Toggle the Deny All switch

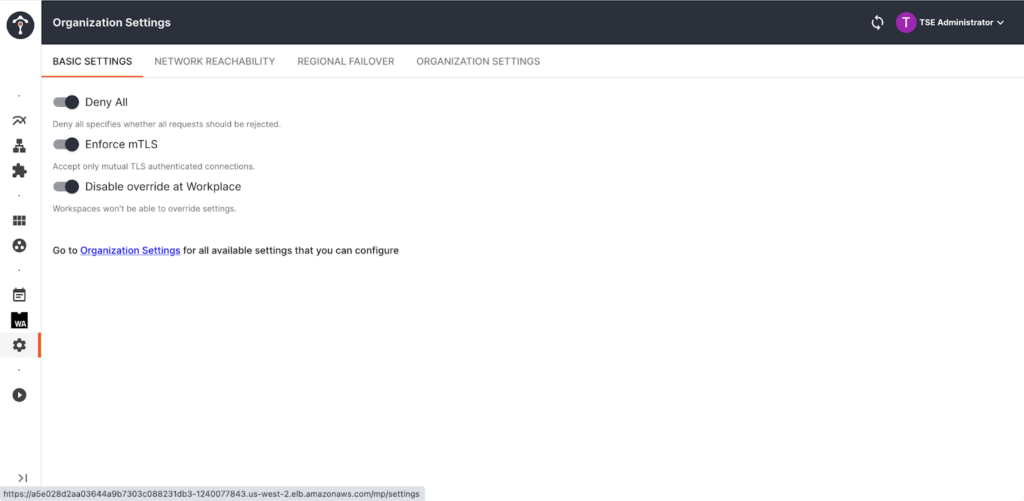click(x=66, y=102)
